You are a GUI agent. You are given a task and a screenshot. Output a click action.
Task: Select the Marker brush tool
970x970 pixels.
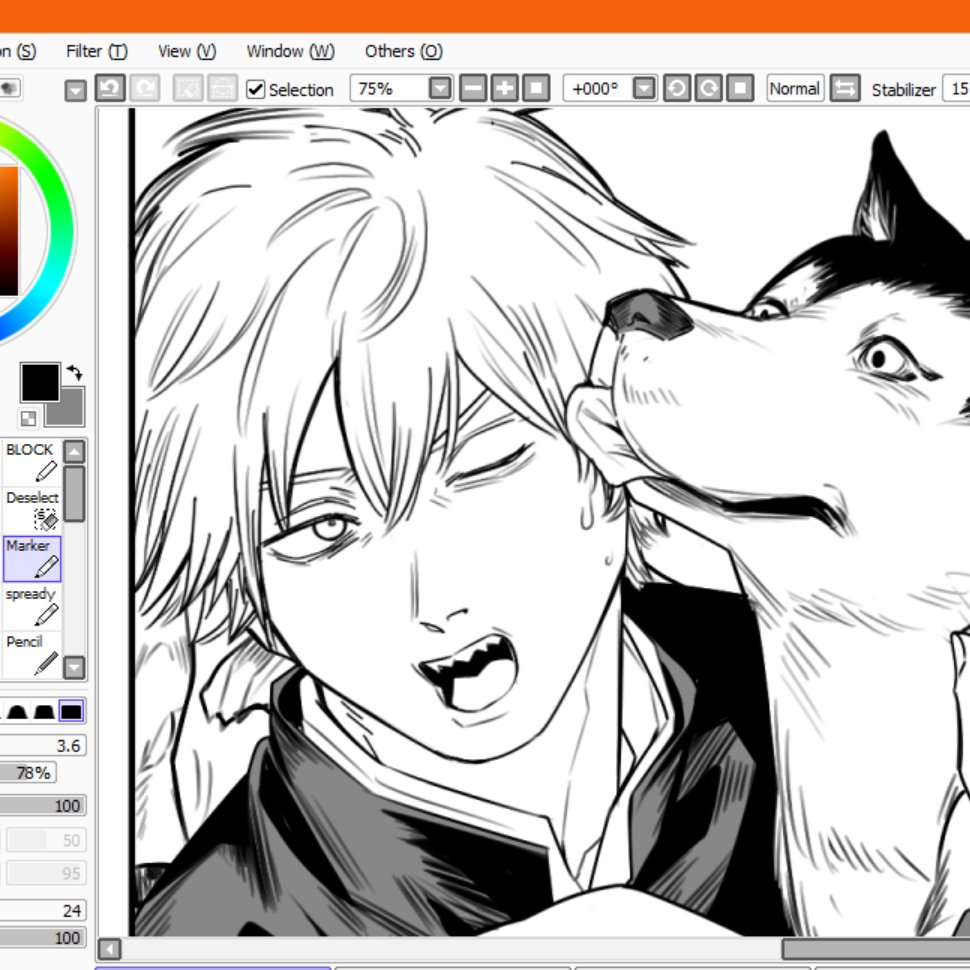(32, 559)
